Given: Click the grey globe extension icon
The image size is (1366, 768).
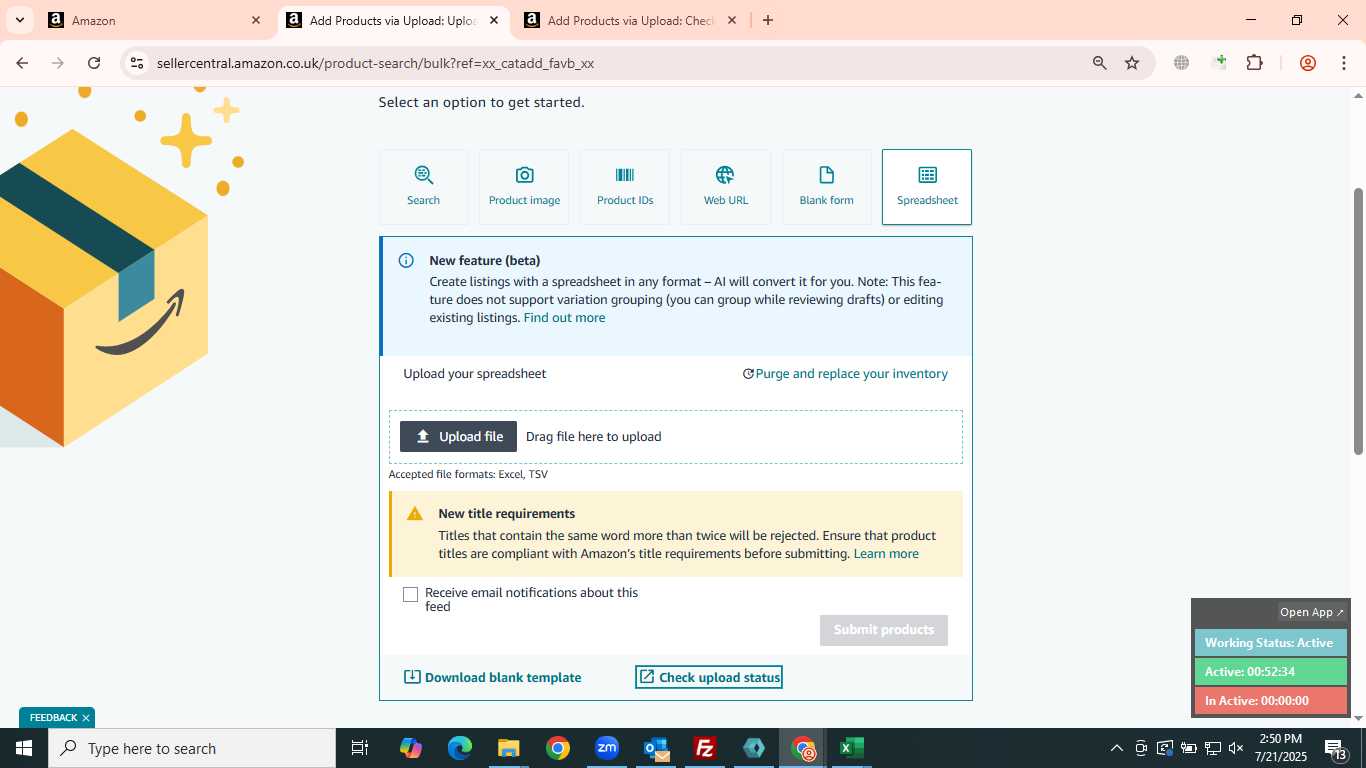Looking at the screenshot, I should (x=1182, y=63).
